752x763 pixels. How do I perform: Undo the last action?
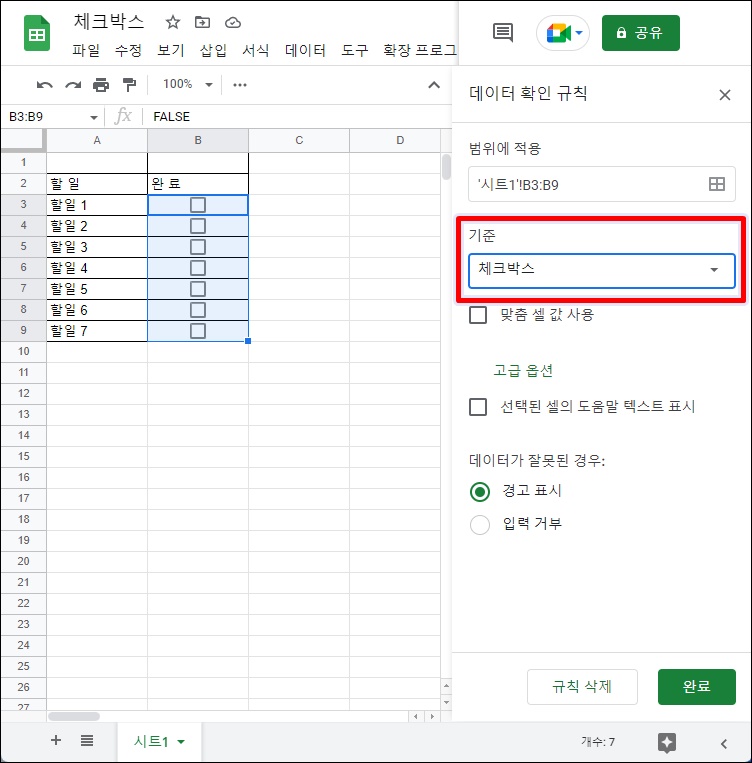(x=44, y=85)
